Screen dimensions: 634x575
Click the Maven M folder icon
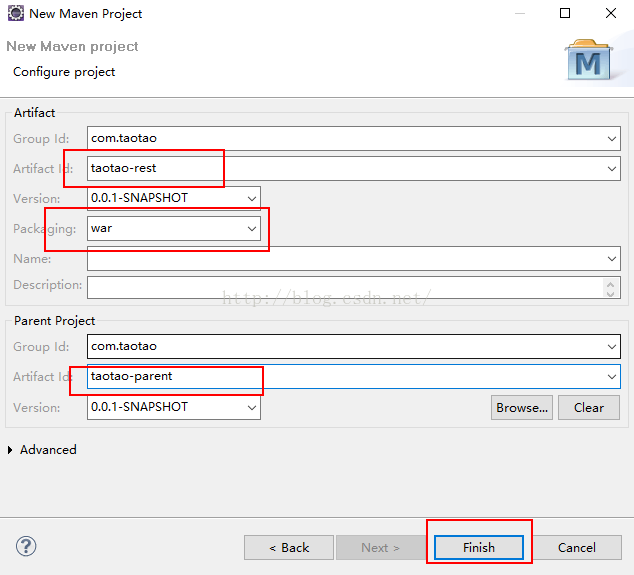pyautogui.click(x=589, y=60)
